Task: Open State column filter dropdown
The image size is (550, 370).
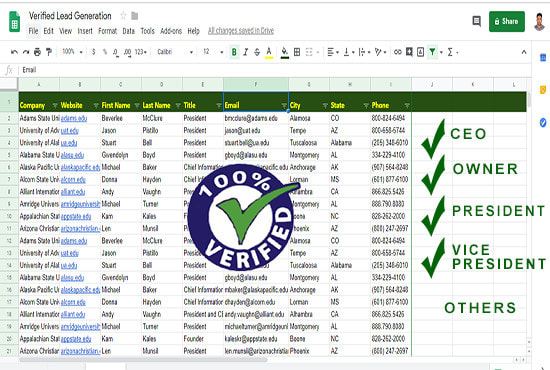Action: 366,106
